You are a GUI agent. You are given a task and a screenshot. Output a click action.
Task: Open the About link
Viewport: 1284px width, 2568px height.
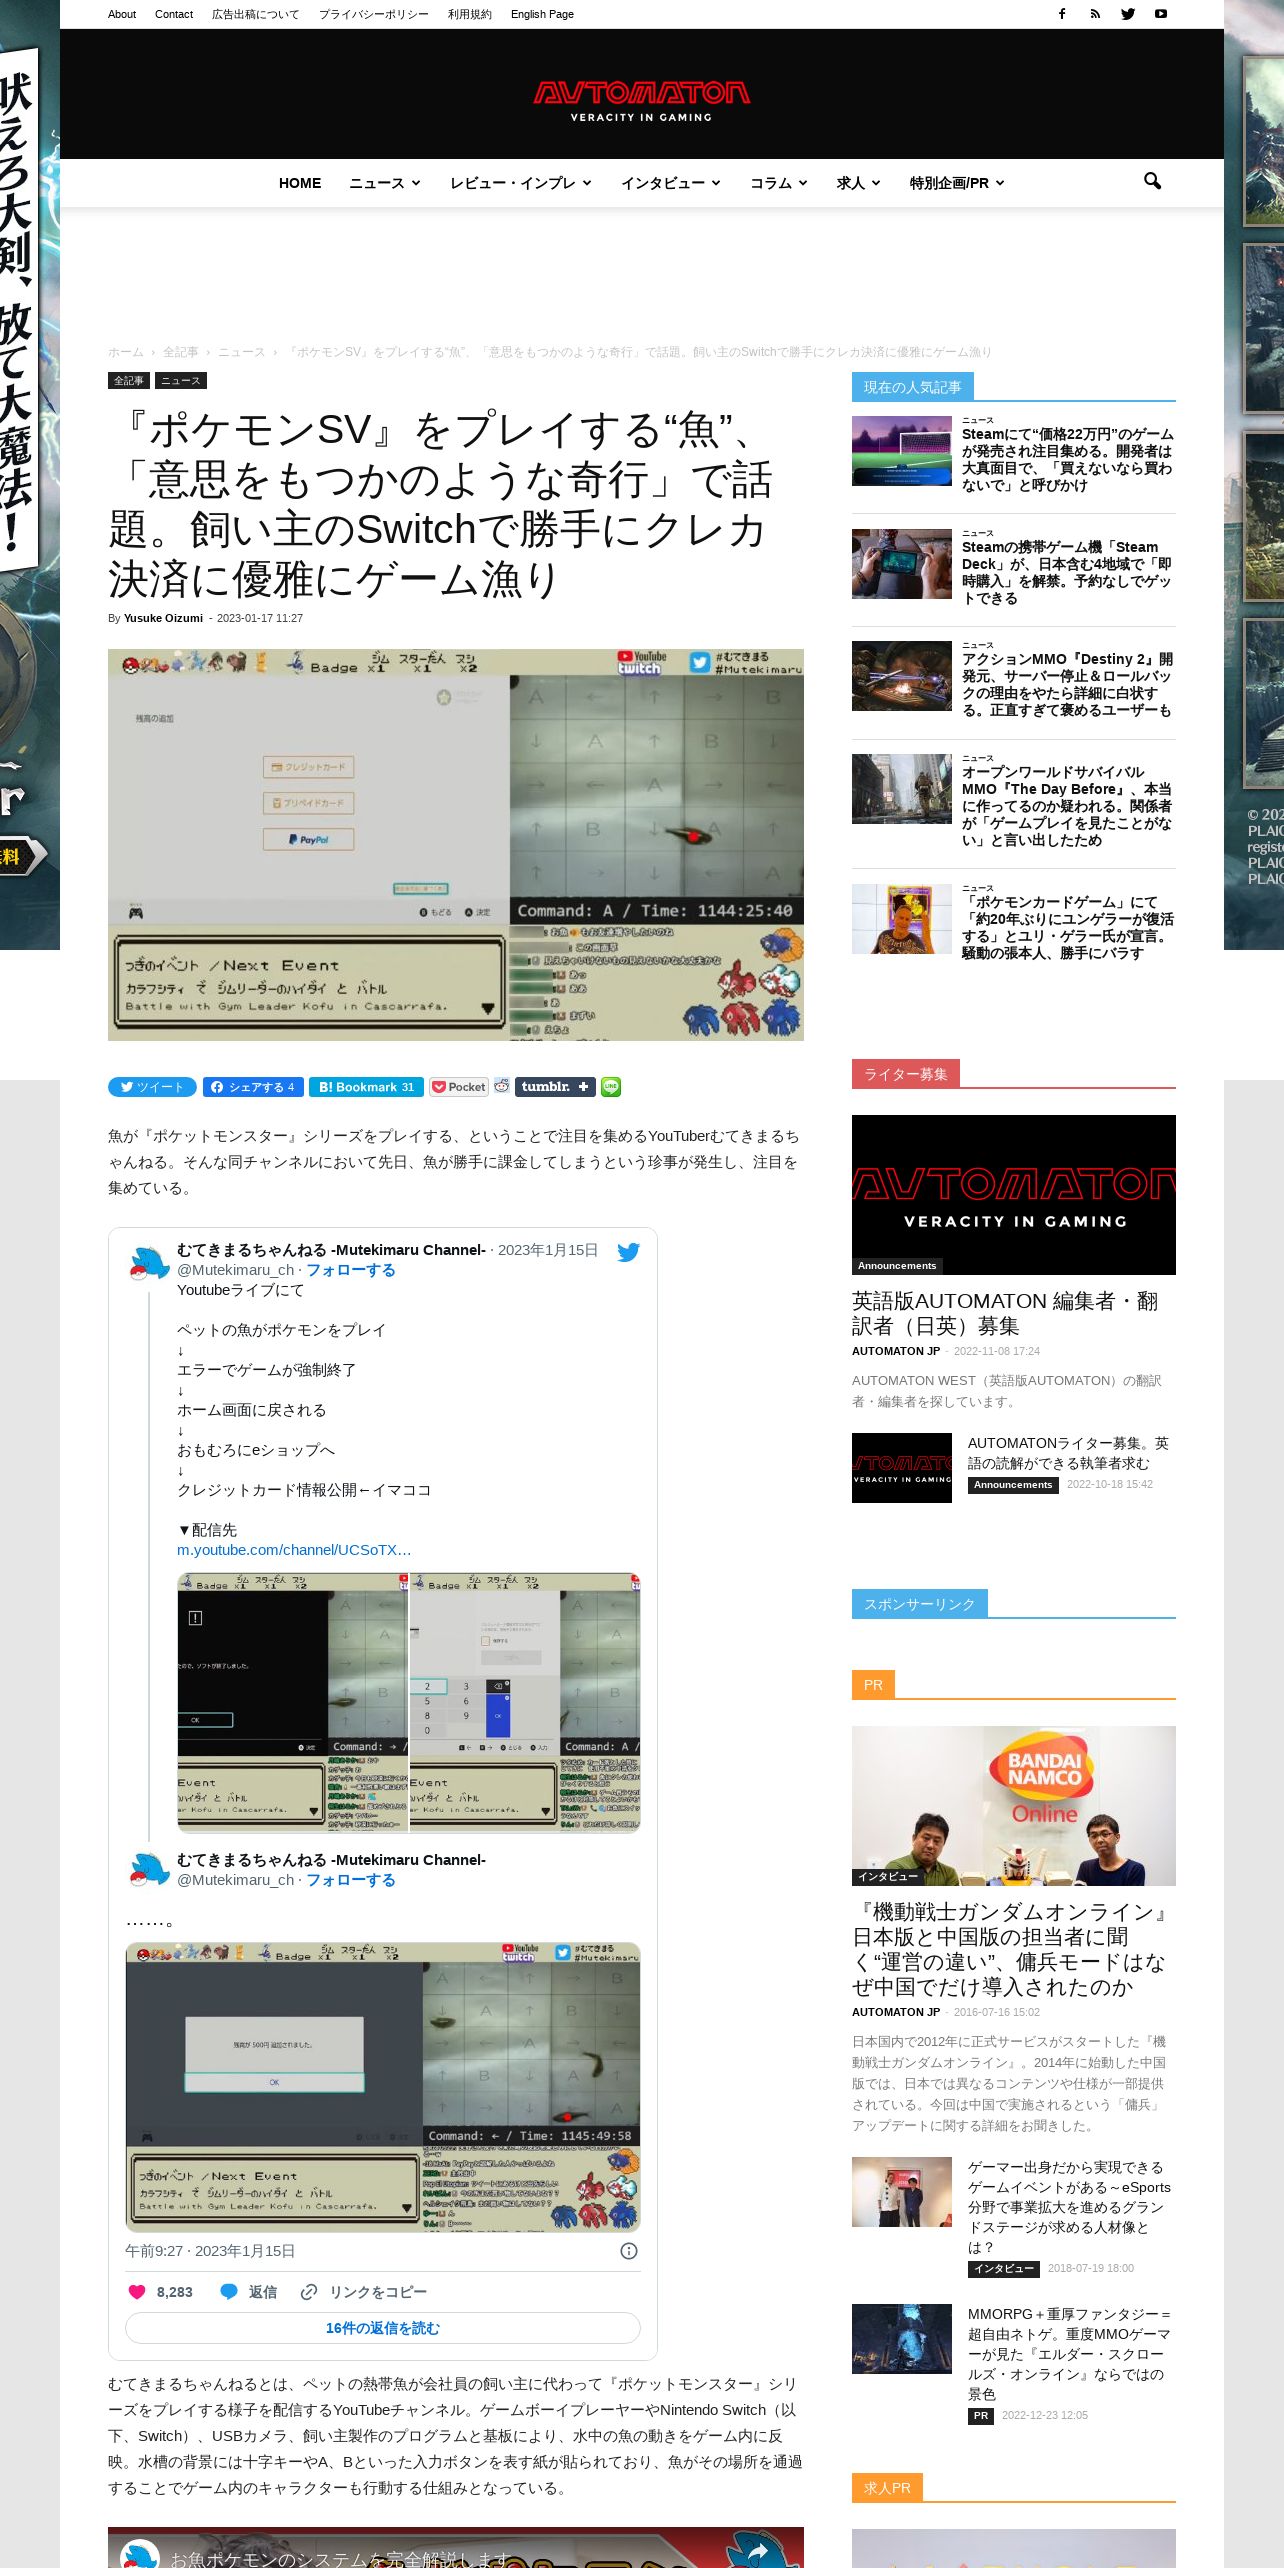pos(122,14)
